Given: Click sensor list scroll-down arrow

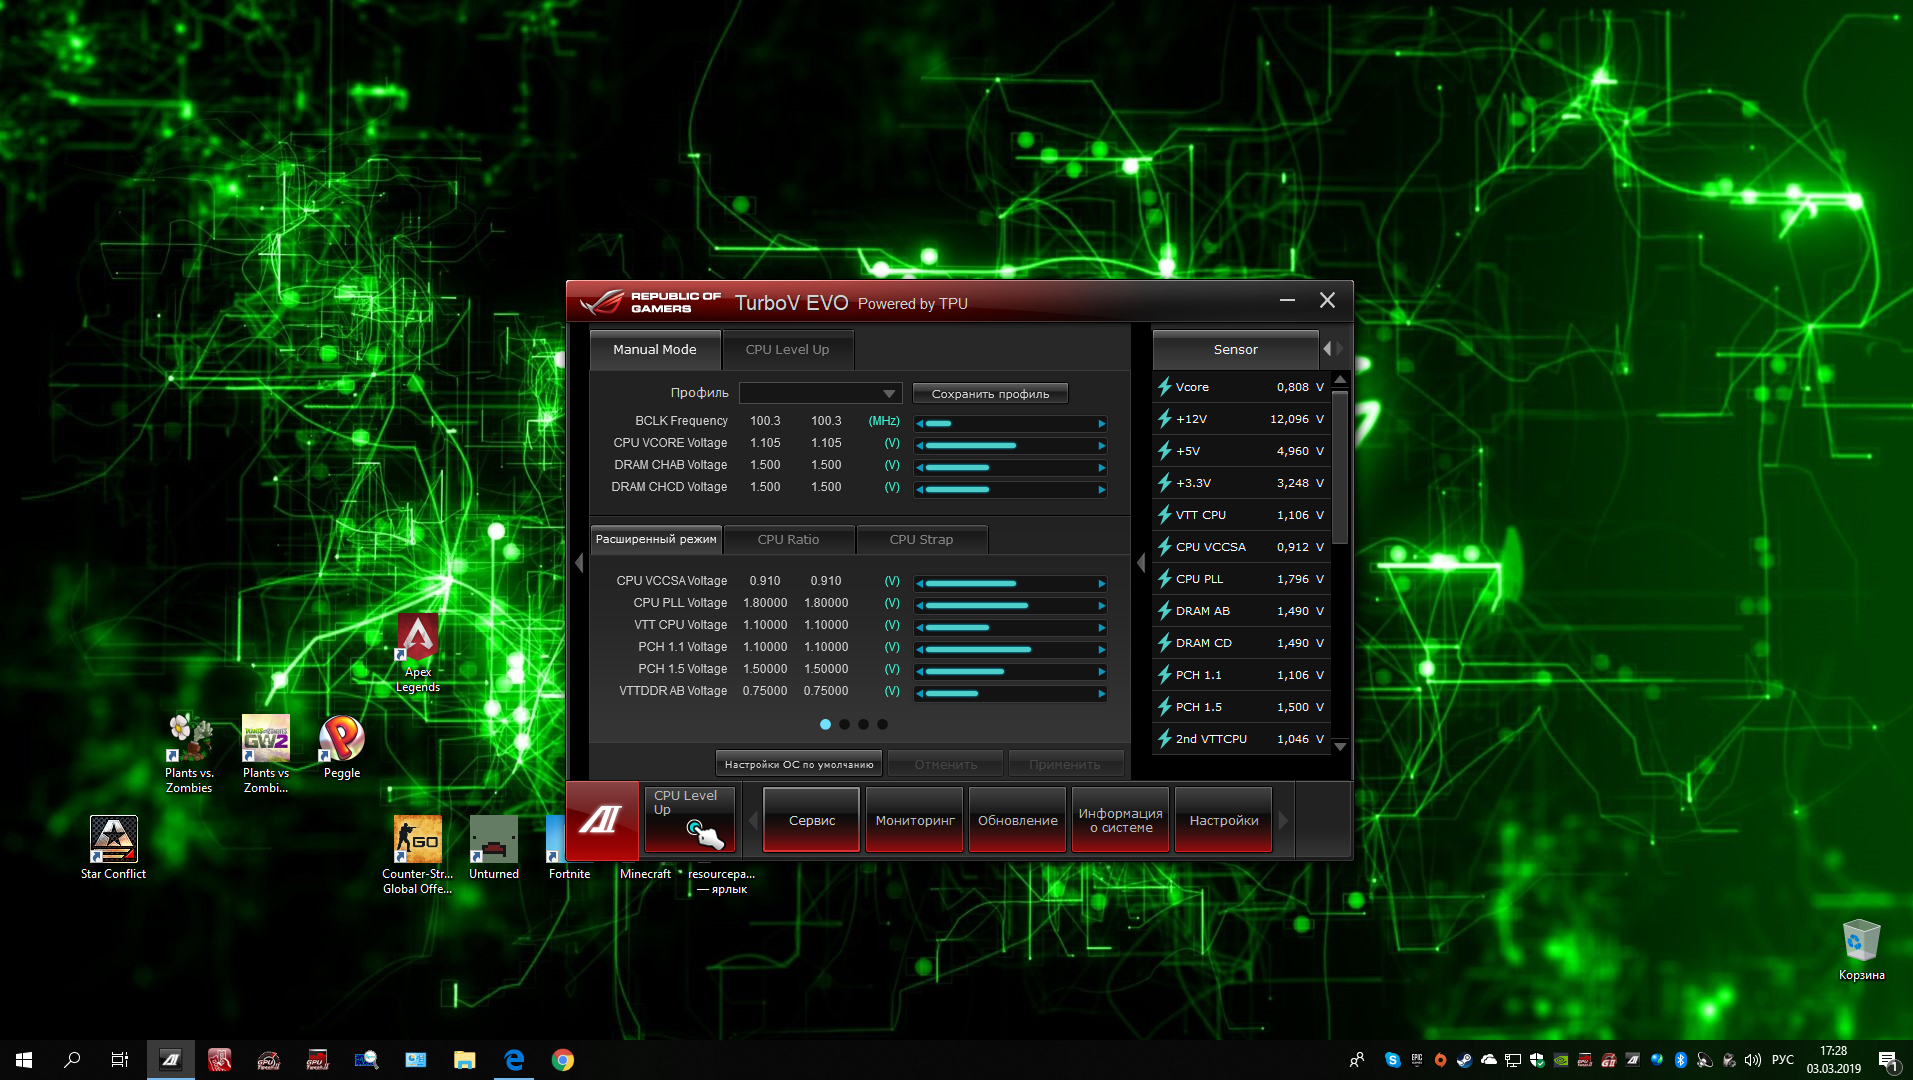Looking at the screenshot, I should click(1340, 747).
